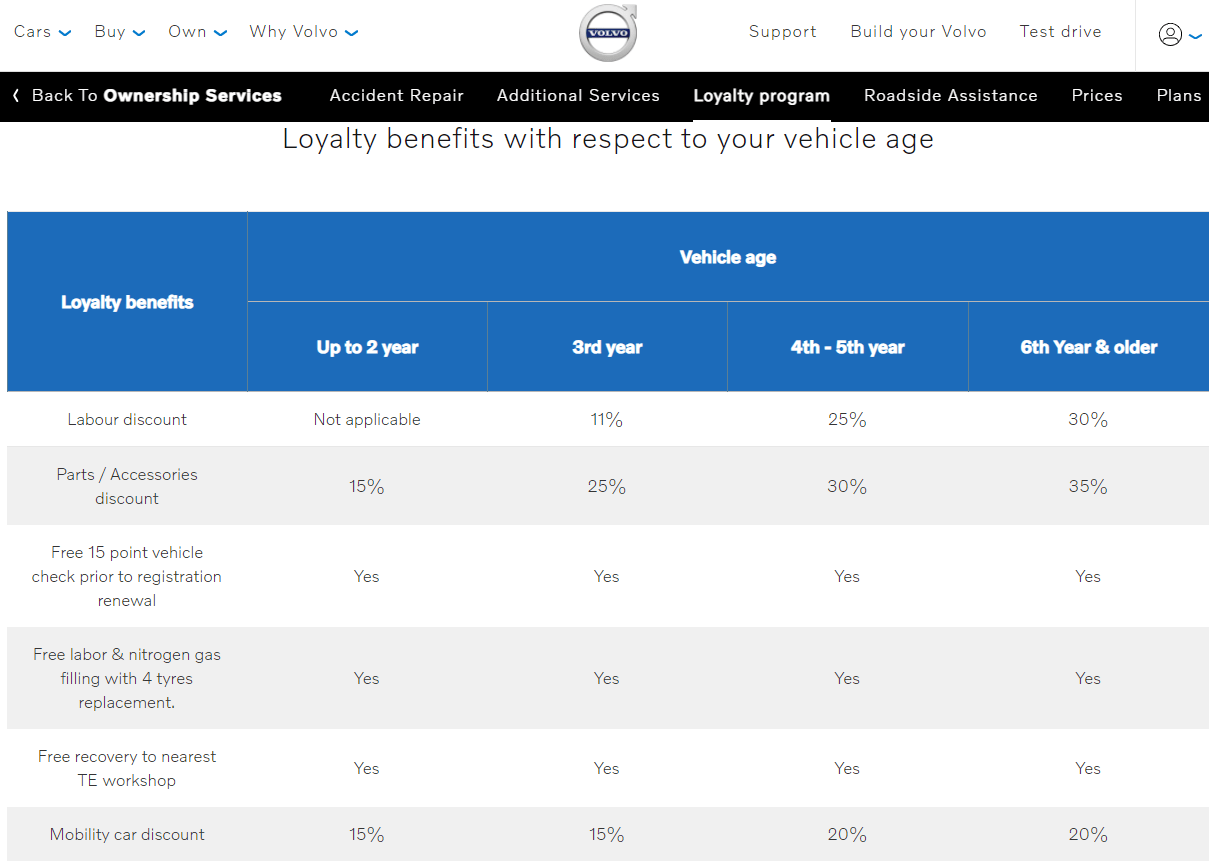Viewport: 1209px width, 863px height.
Task: Expand the Cars dropdown menu
Action: pyautogui.click(x=42, y=32)
